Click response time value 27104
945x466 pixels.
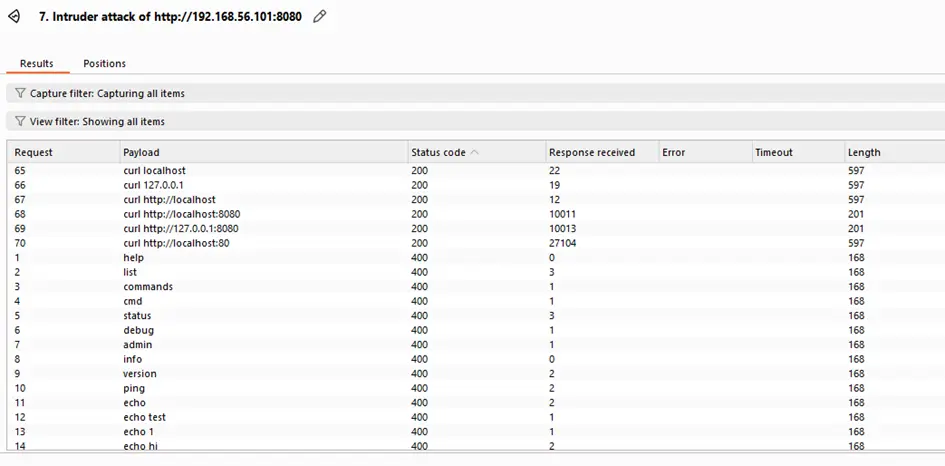(562, 243)
